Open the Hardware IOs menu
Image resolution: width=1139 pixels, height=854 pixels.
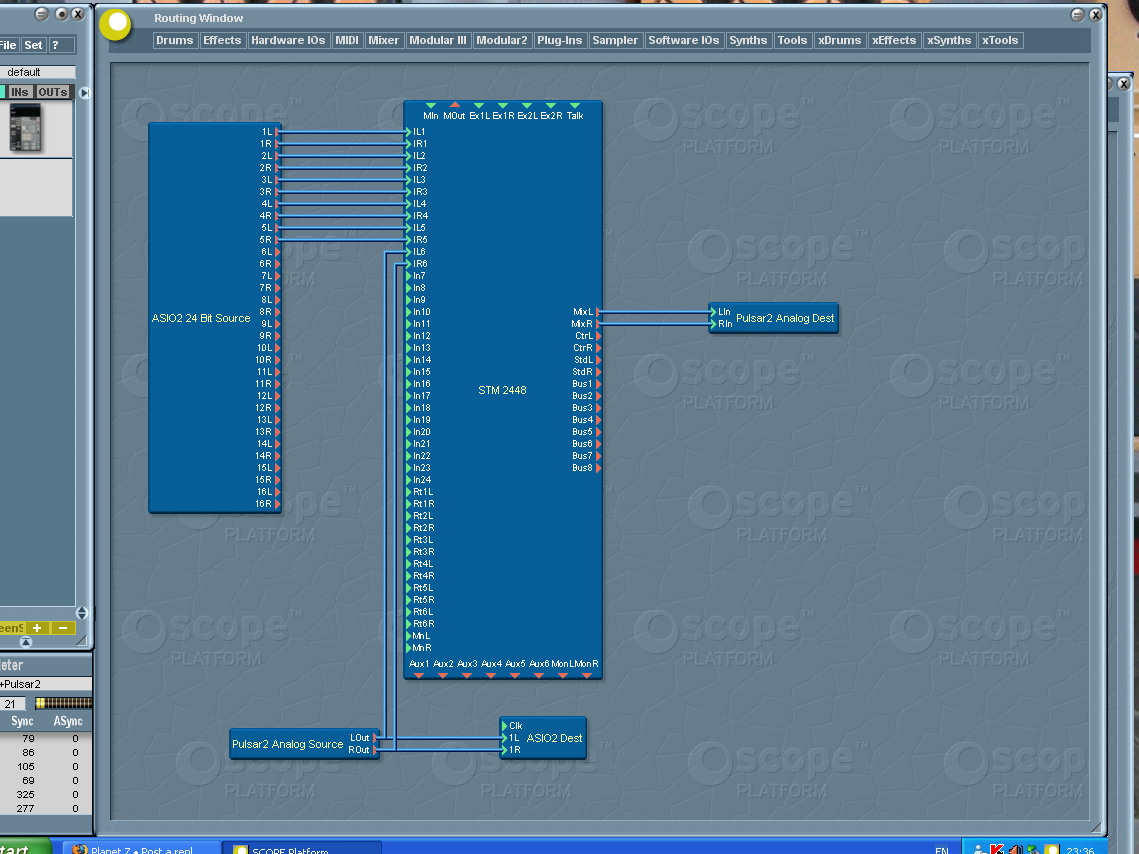[x=288, y=40]
